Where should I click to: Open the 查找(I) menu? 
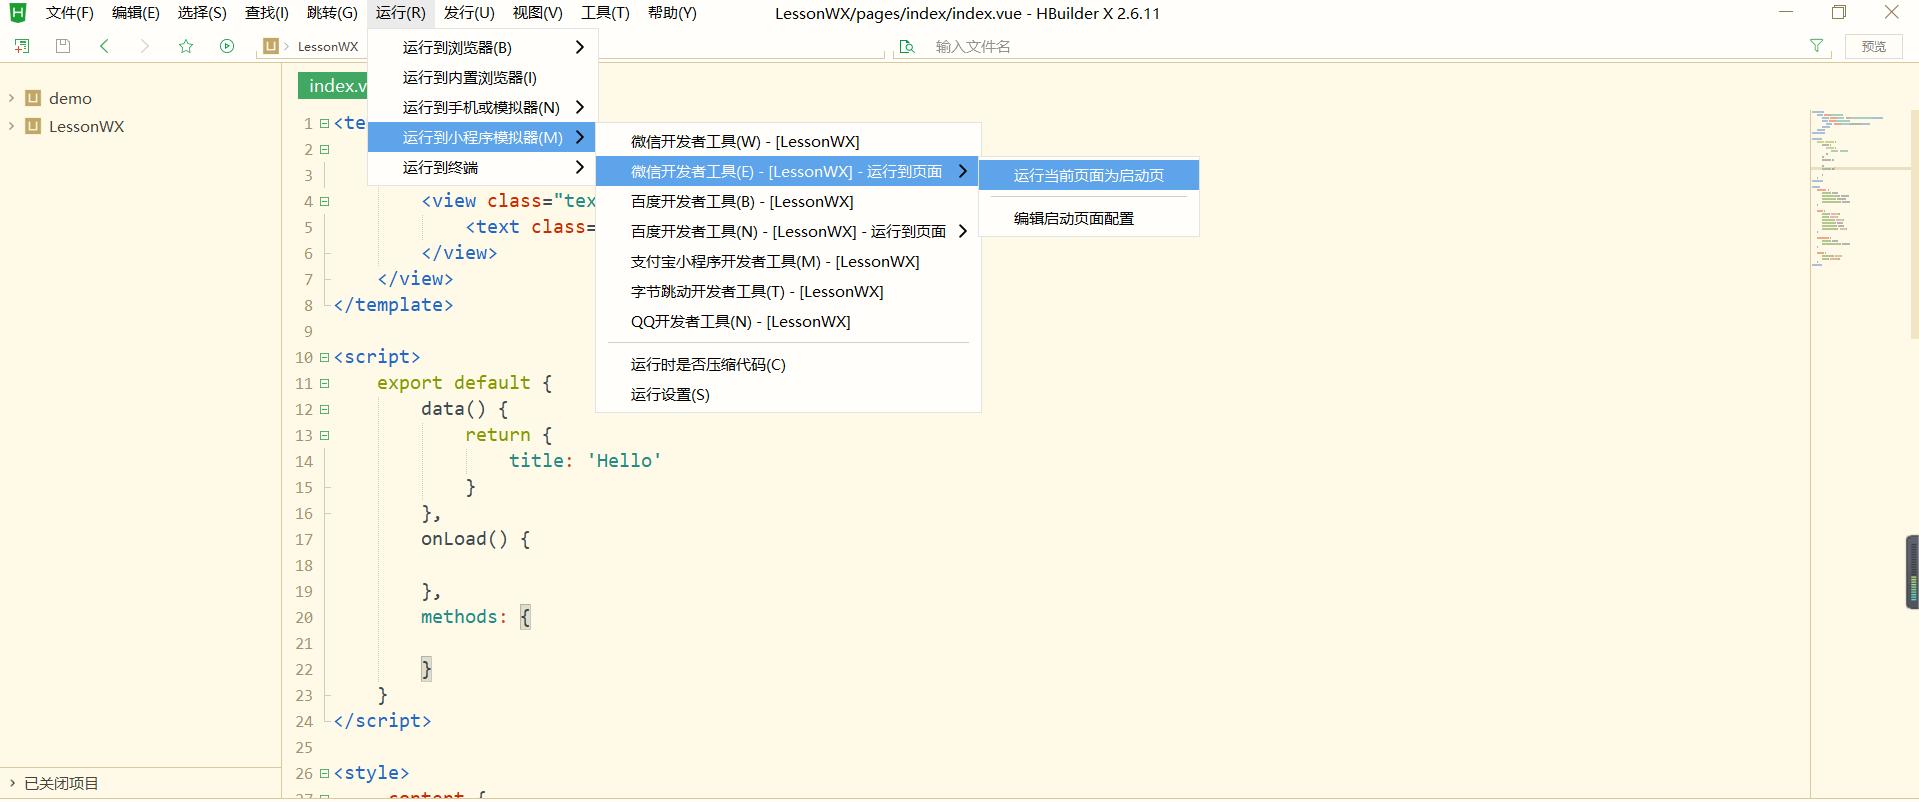[x=267, y=13]
